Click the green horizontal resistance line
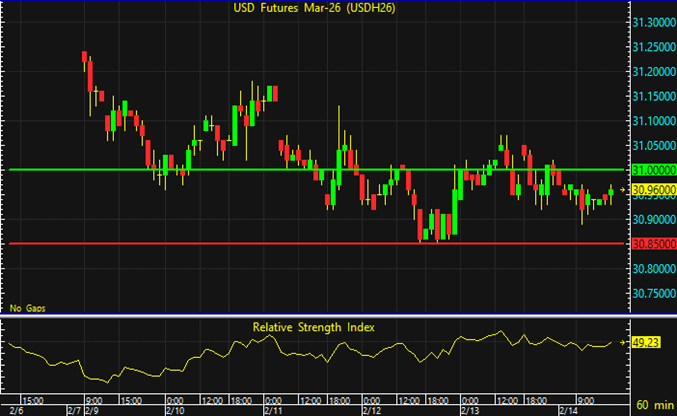The height and width of the screenshot is (416, 677). tap(300, 169)
